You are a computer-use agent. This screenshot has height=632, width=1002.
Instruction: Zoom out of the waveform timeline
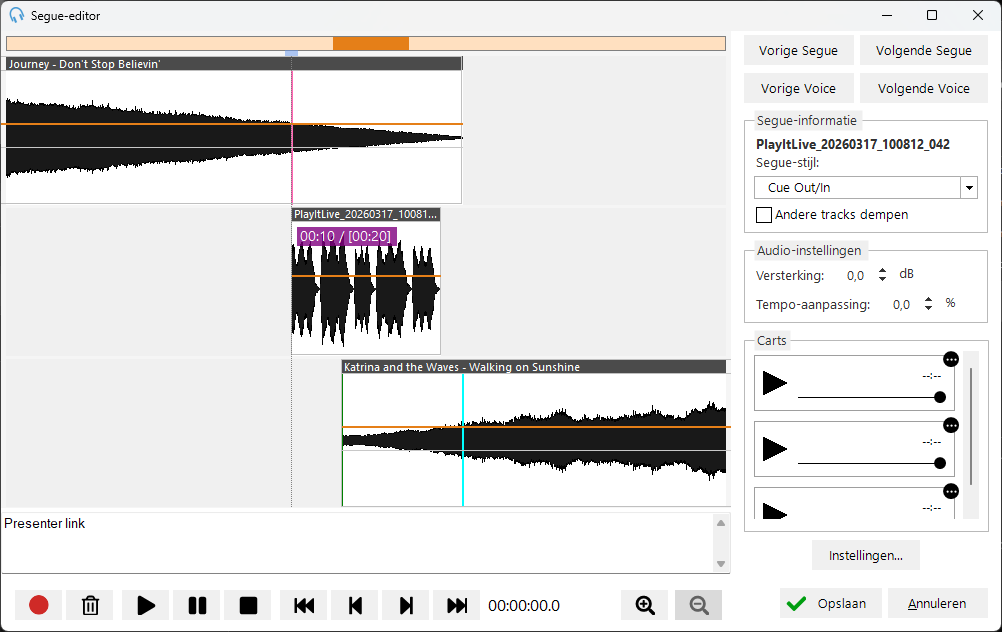tap(698, 605)
